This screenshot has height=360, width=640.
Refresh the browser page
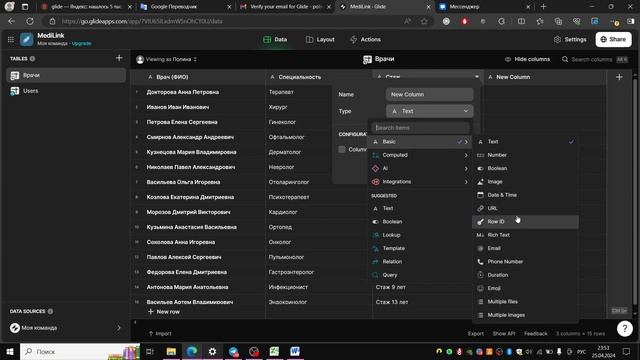click(x=30, y=21)
